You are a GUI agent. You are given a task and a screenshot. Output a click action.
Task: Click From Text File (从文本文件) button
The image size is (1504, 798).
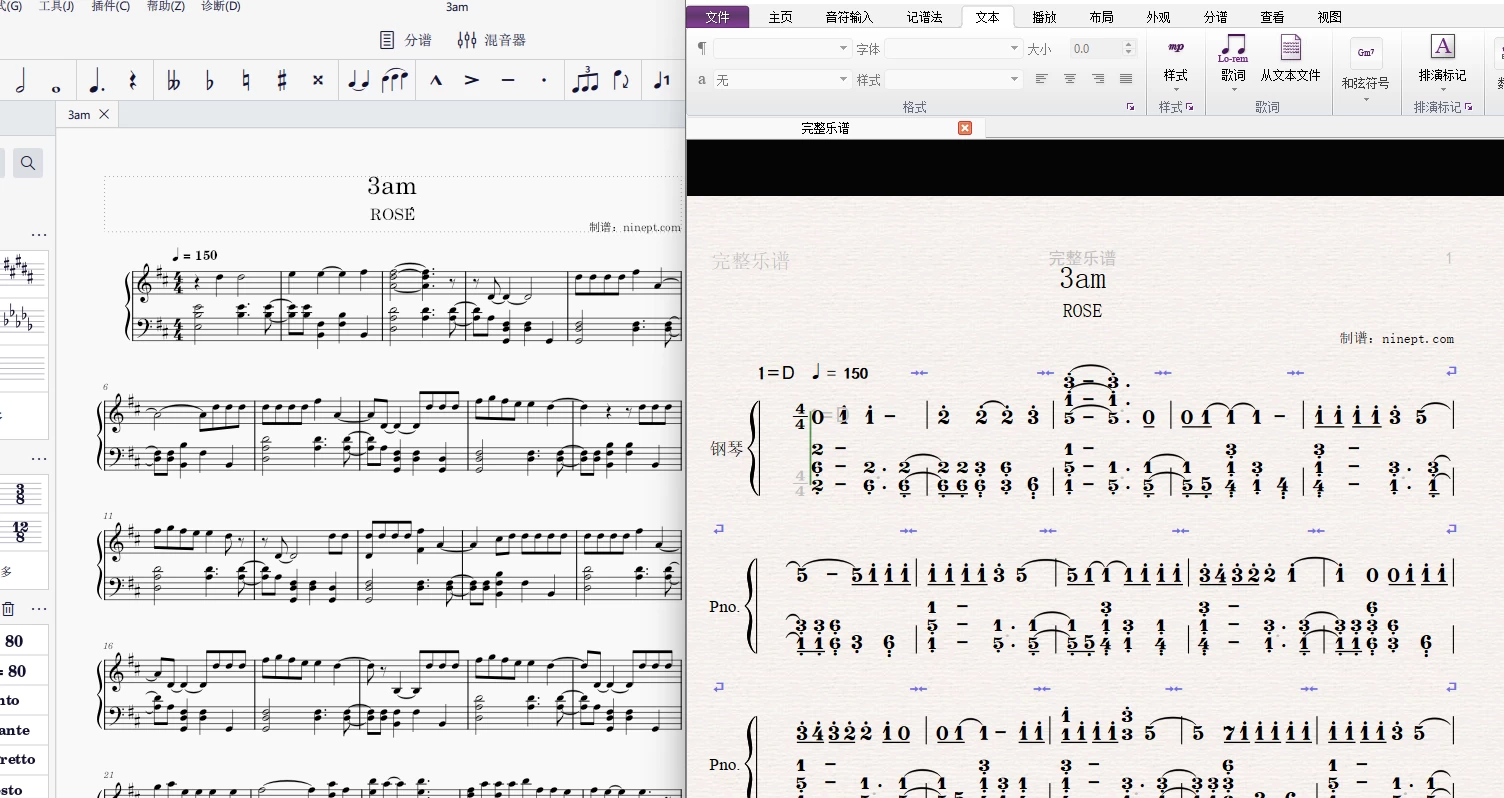1290,58
